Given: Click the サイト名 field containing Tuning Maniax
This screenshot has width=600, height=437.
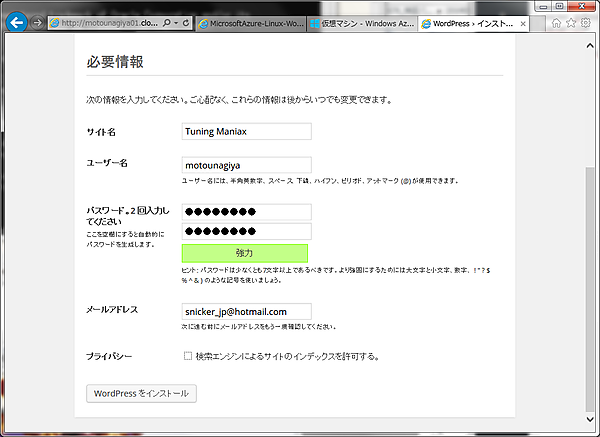Looking at the screenshot, I should [x=246, y=131].
